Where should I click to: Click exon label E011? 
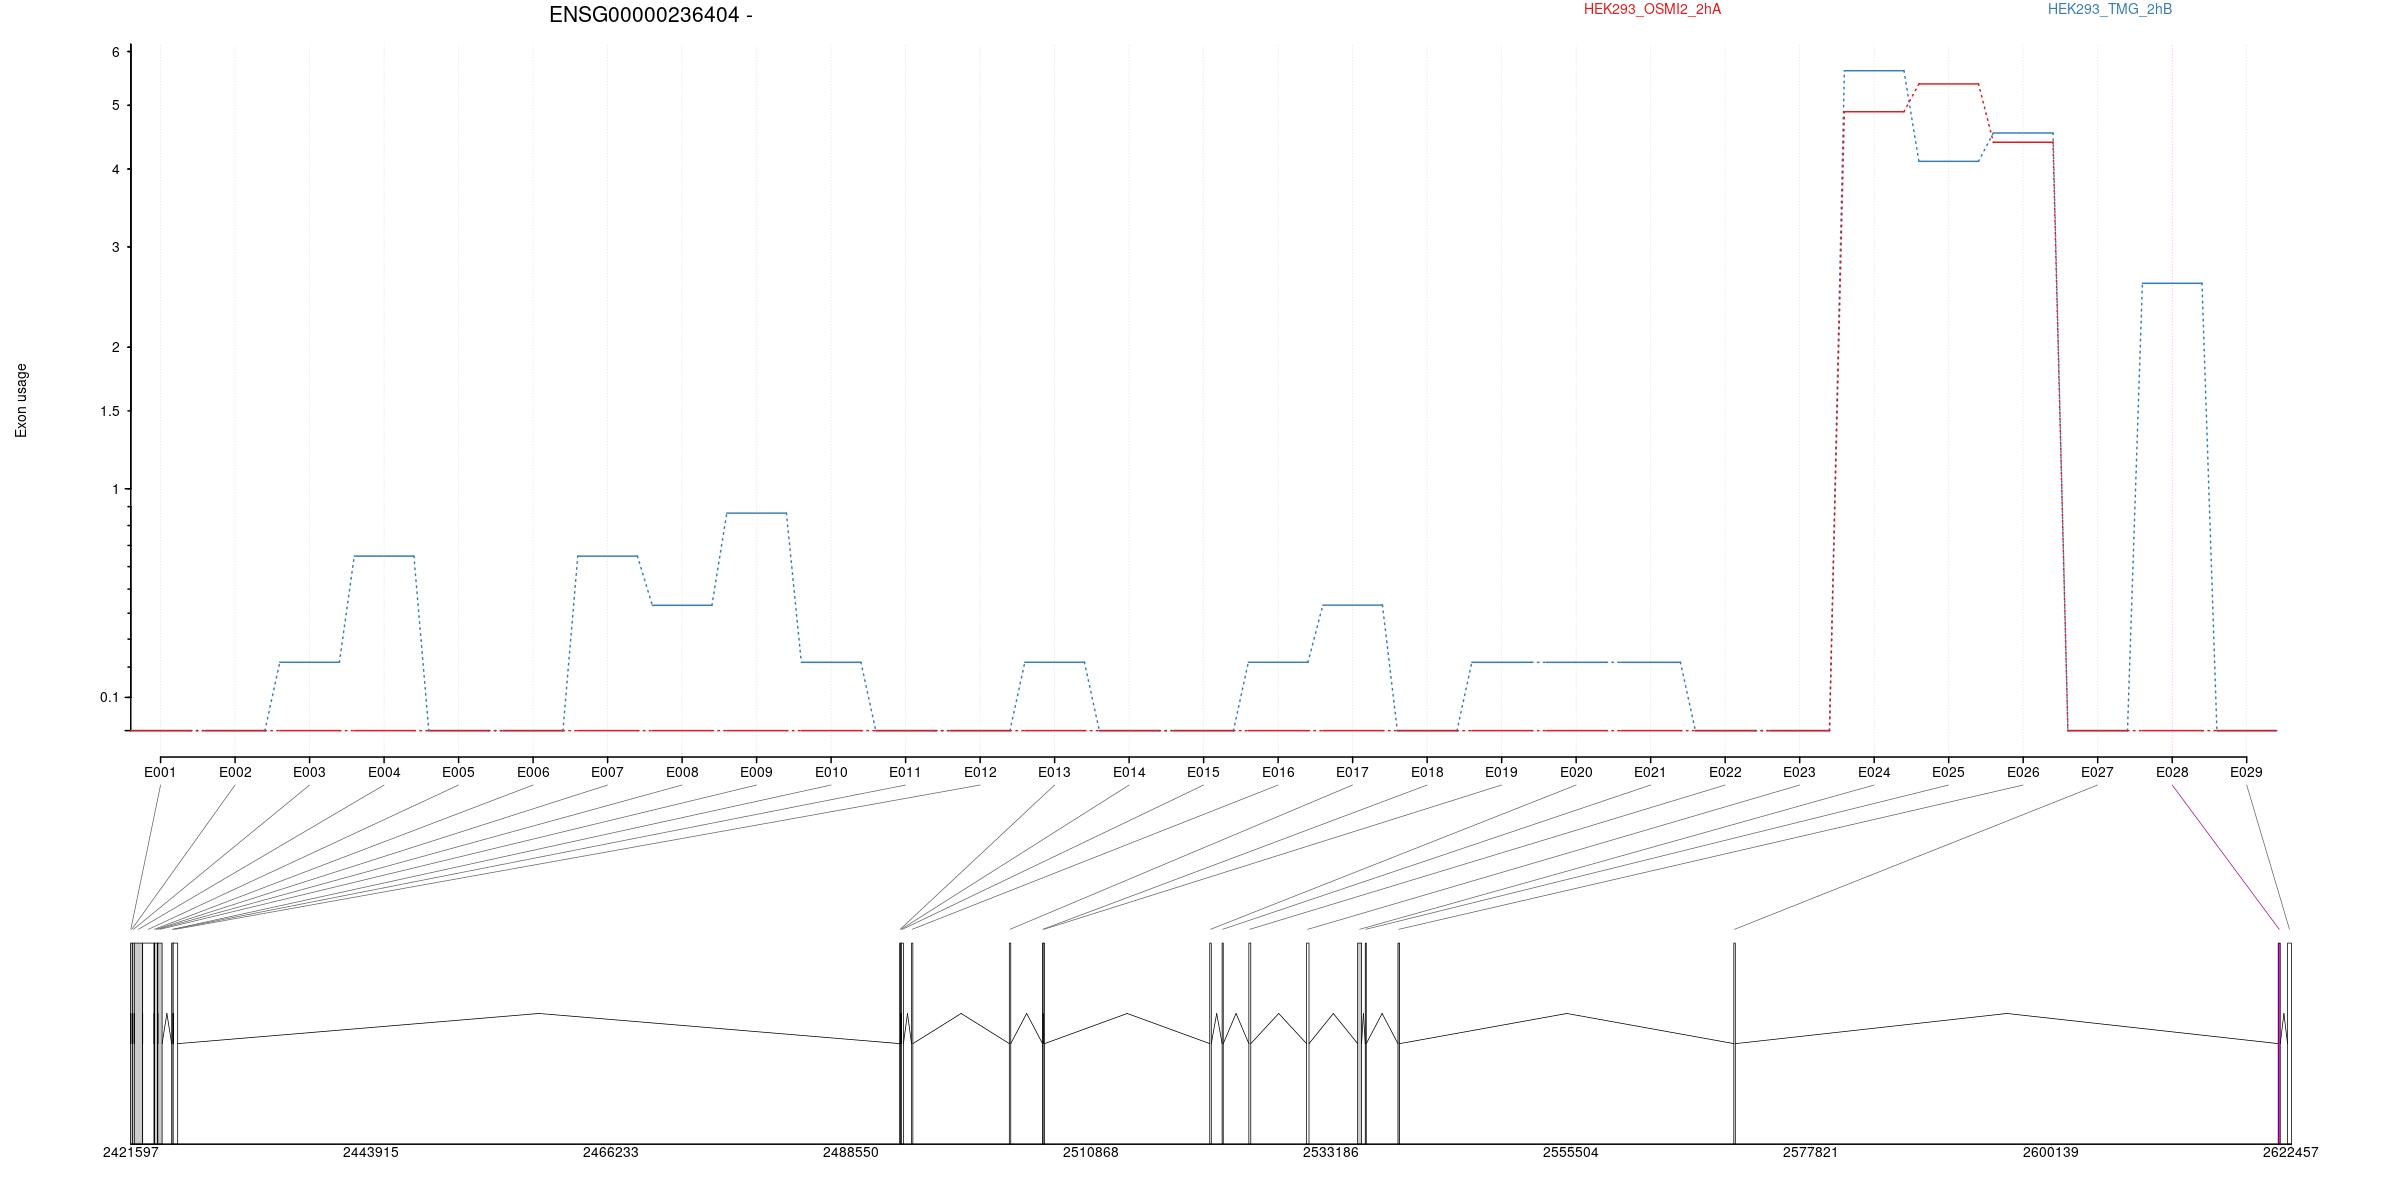click(905, 772)
